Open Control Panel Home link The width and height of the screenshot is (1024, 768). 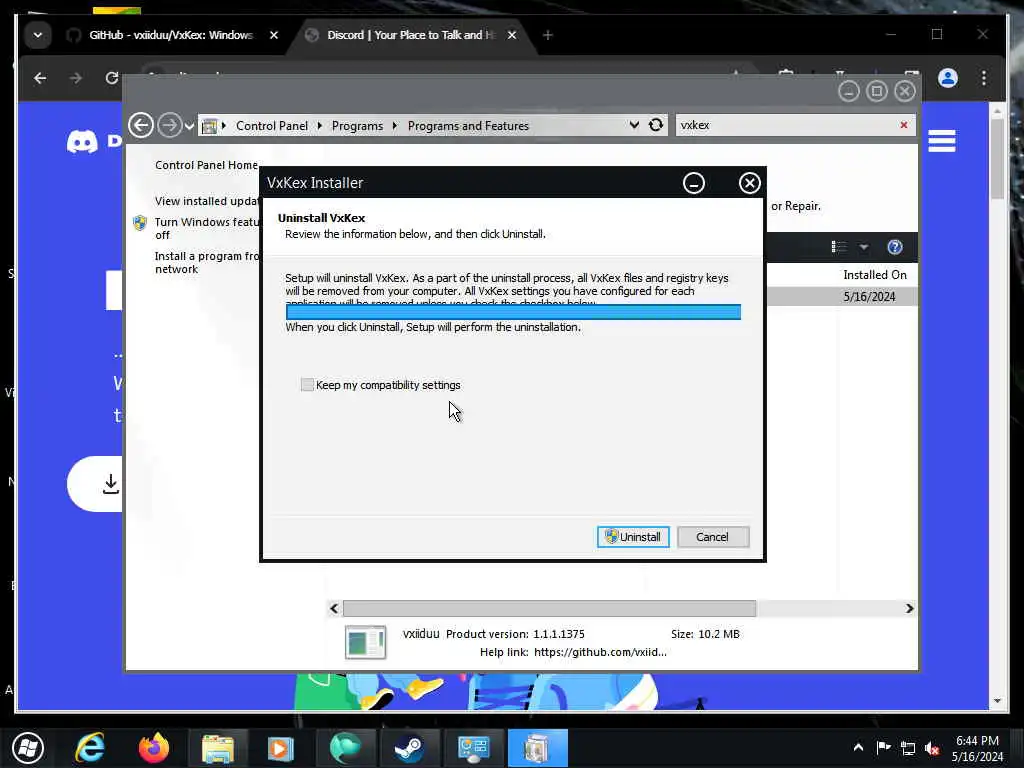click(x=206, y=165)
